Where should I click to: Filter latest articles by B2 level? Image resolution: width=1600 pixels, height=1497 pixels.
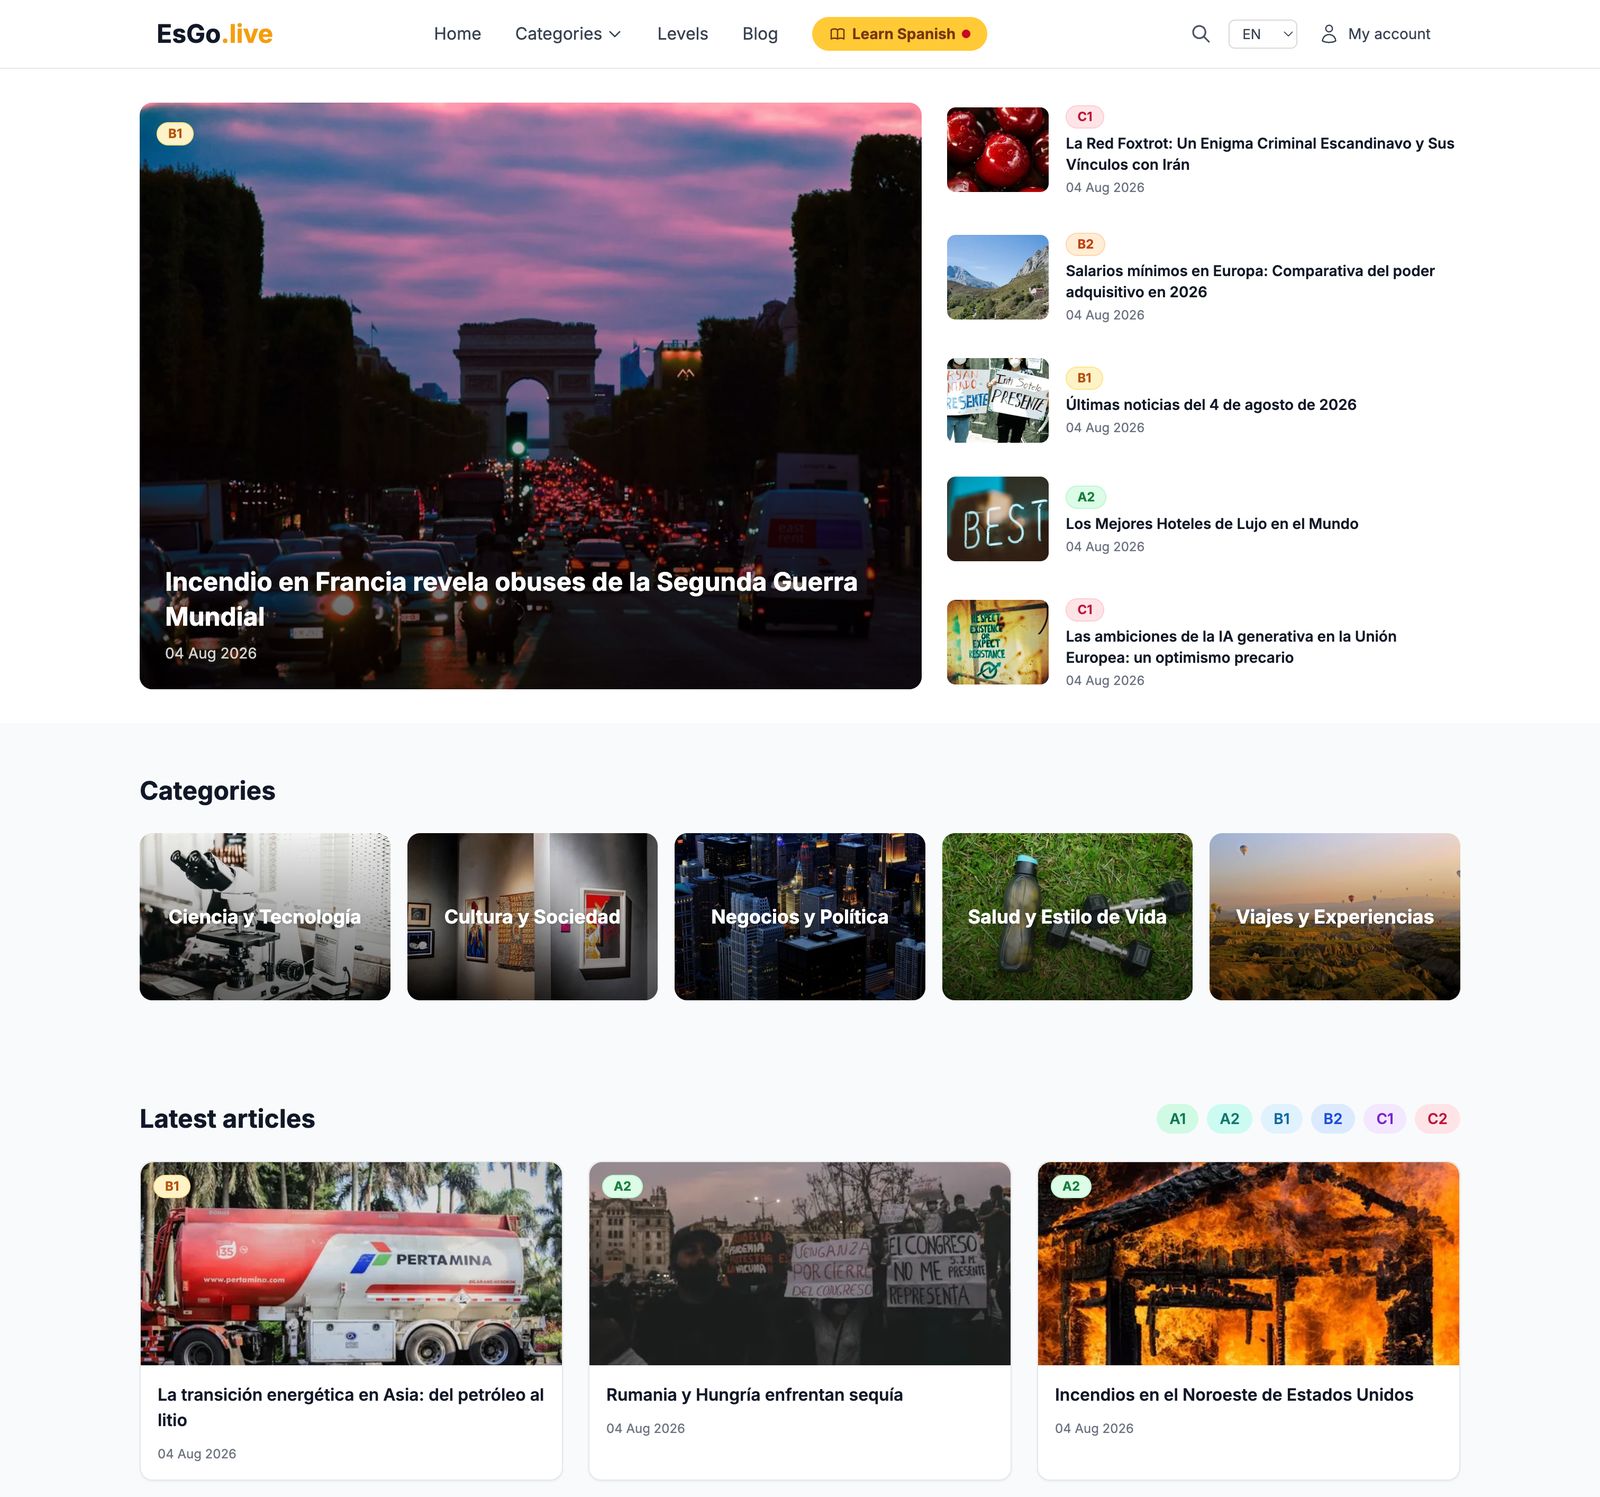pos(1333,1119)
